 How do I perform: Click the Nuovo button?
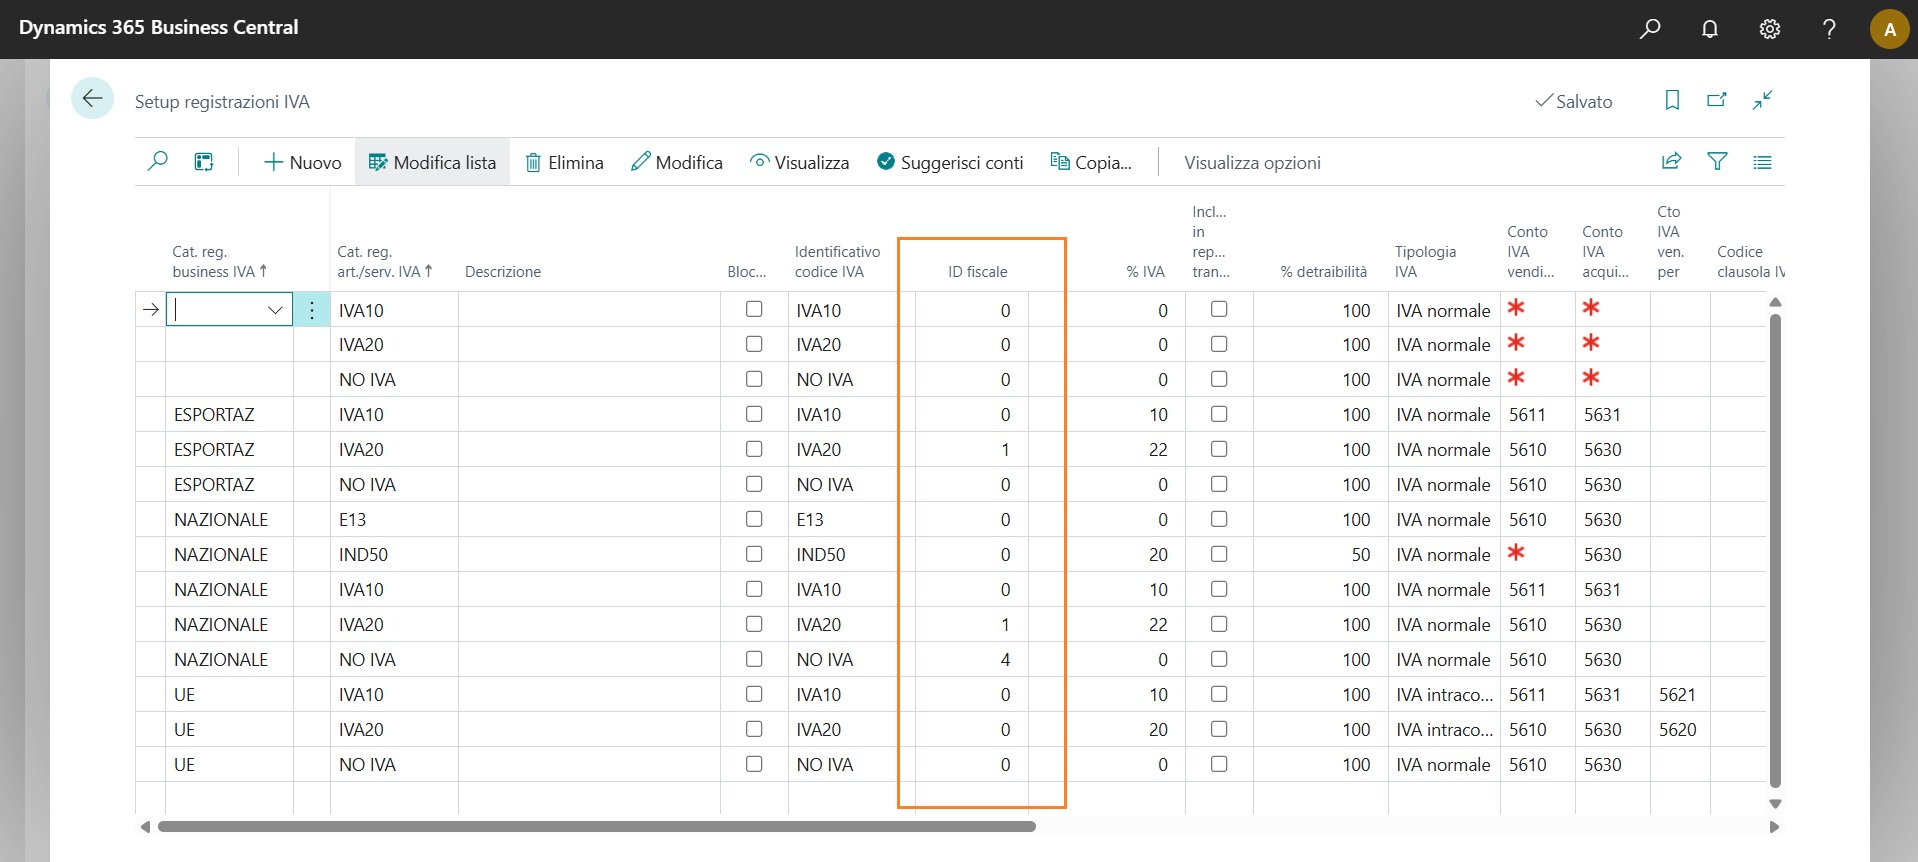tap(302, 162)
